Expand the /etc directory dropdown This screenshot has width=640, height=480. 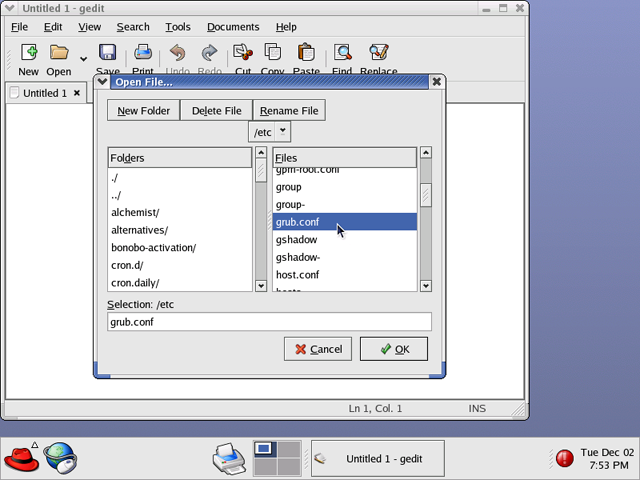(283, 131)
